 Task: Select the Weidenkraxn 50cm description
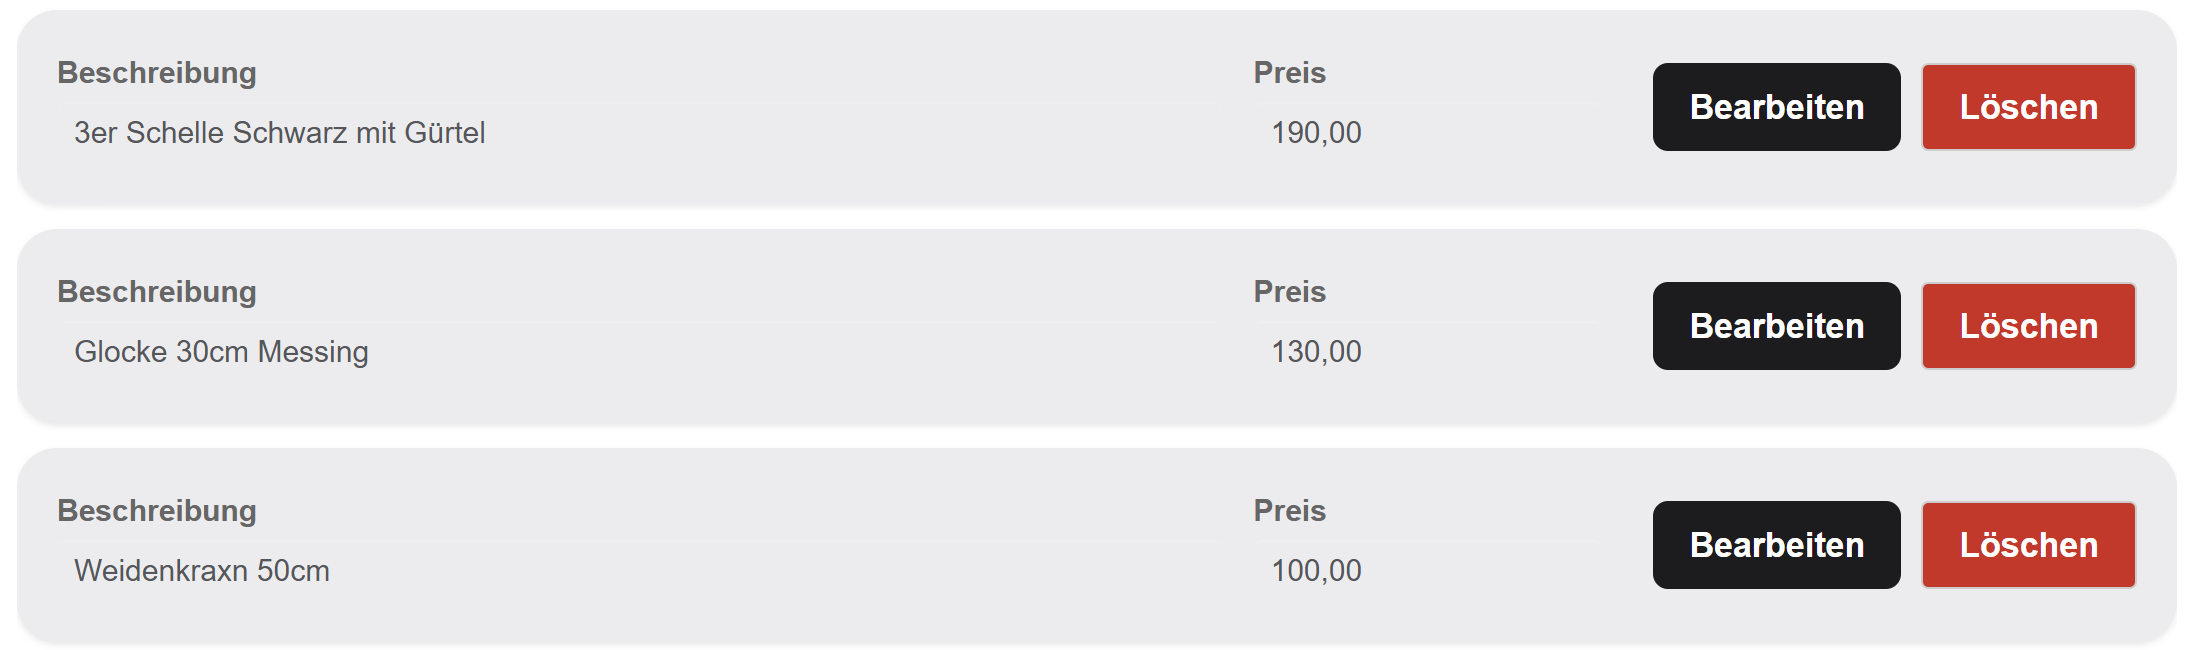[202, 571]
